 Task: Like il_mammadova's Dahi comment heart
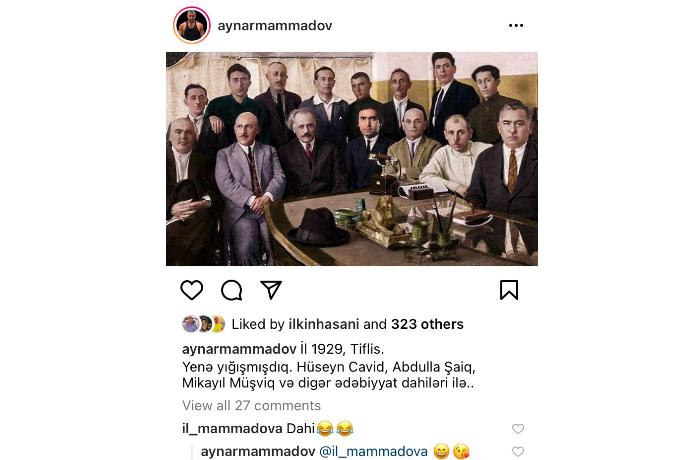click(518, 429)
